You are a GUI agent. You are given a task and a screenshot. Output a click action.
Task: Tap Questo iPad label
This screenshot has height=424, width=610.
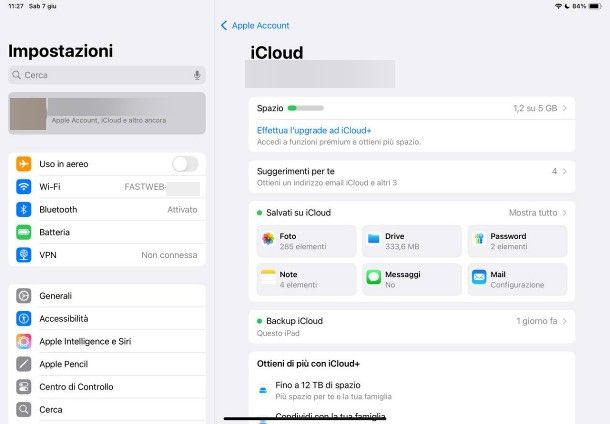(x=278, y=333)
